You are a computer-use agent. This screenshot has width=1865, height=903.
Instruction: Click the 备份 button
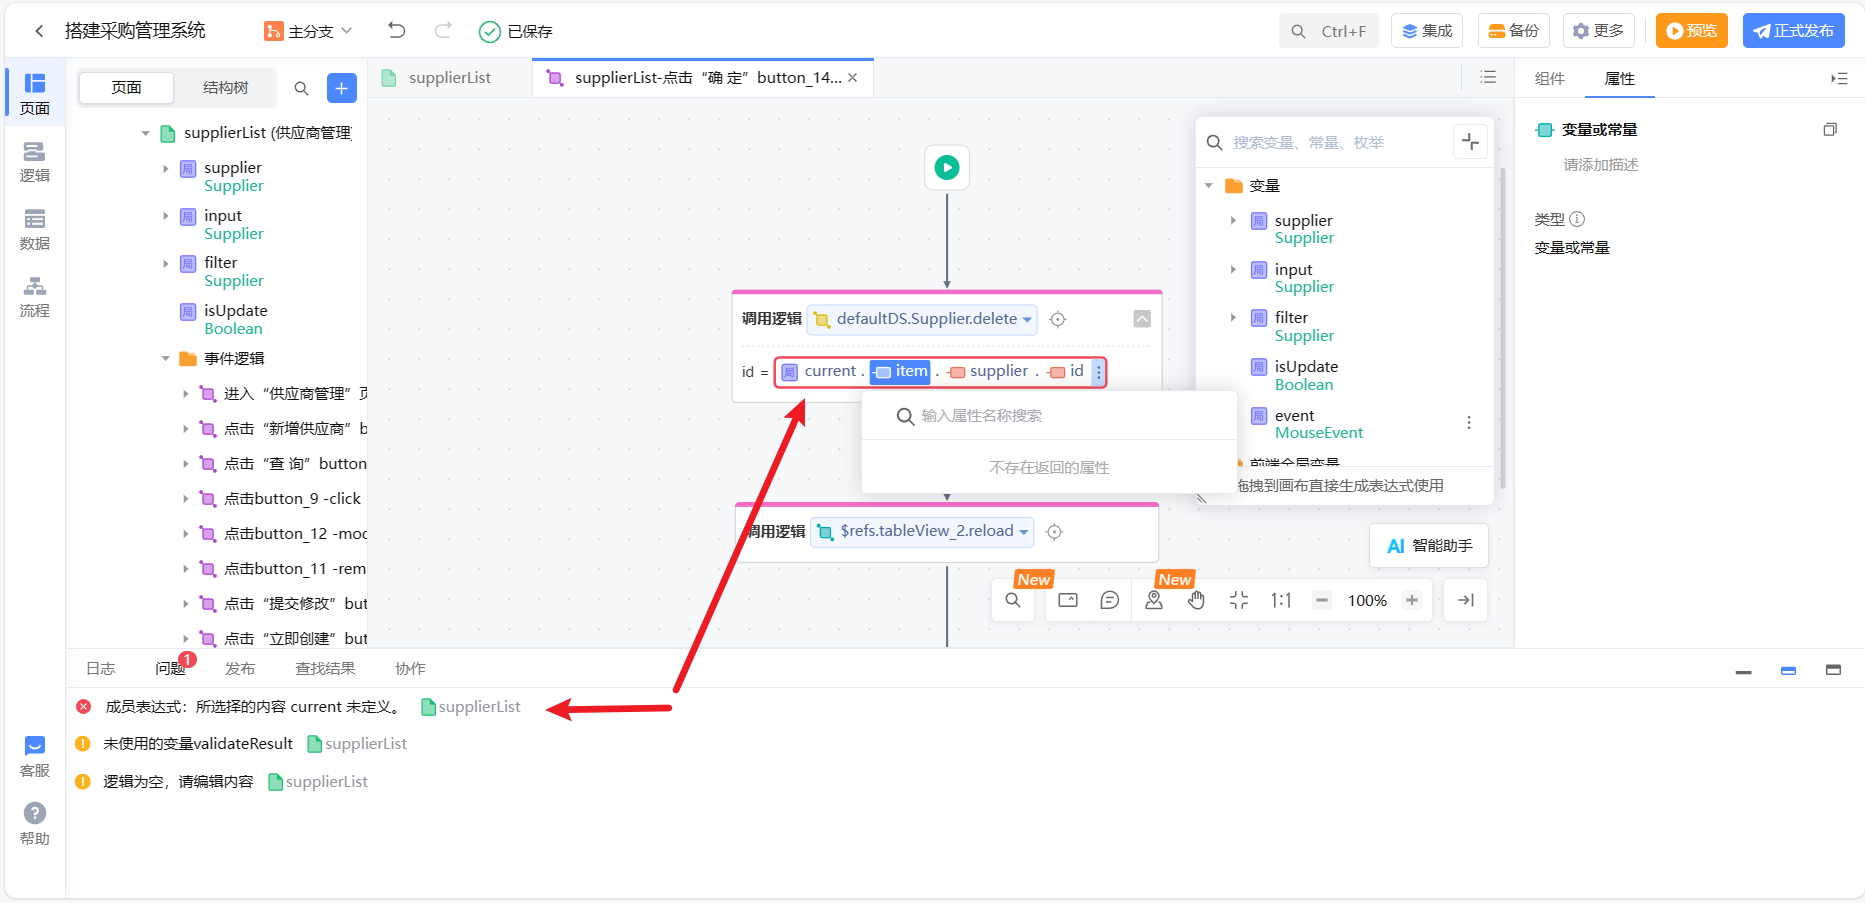tap(1514, 31)
